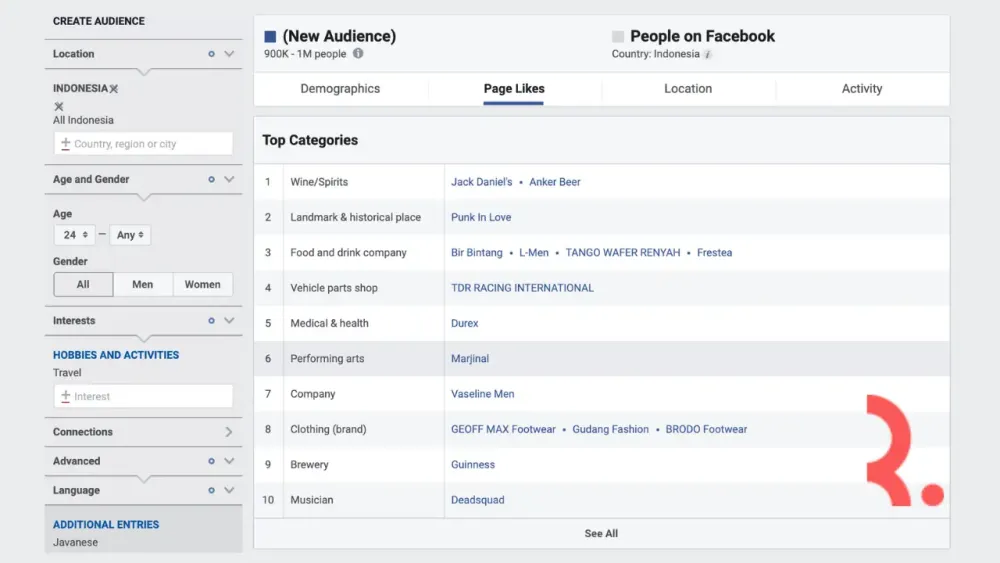Image resolution: width=1000 pixels, height=563 pixels.
Task: Collapse the Interests section chevron
Action: coord(229,321)
